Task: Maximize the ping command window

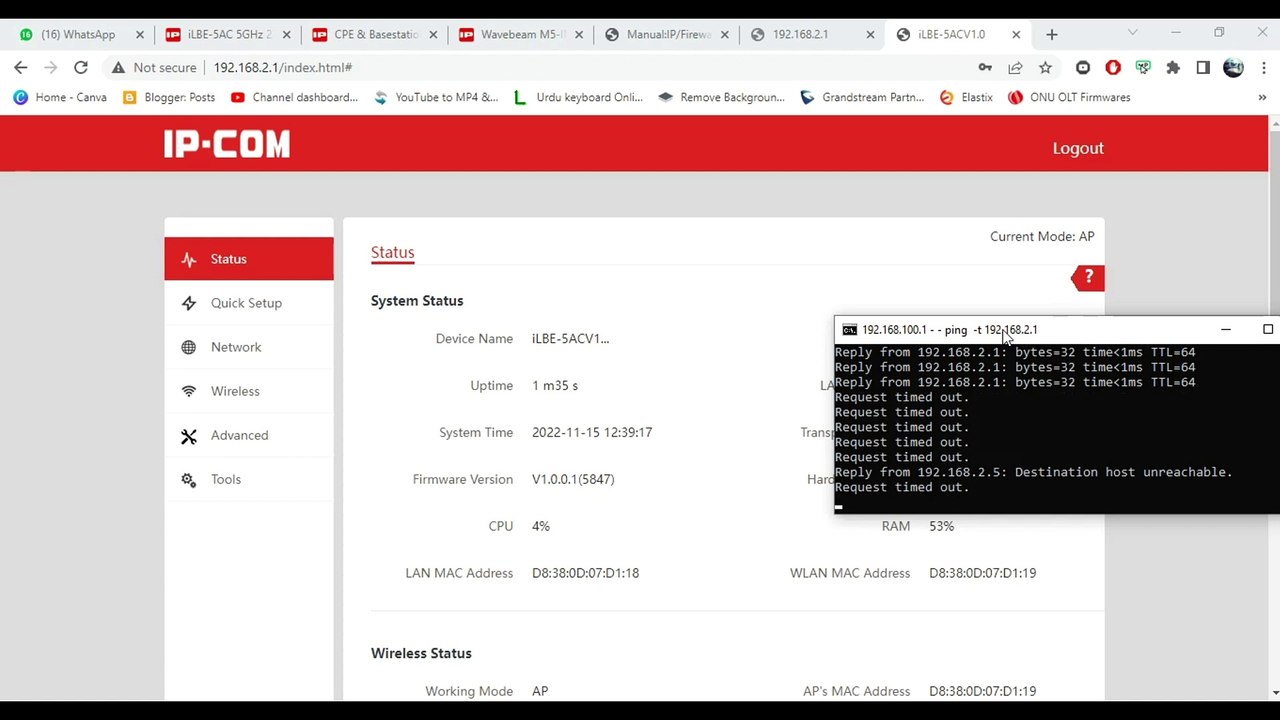Action: point(1268,329)
